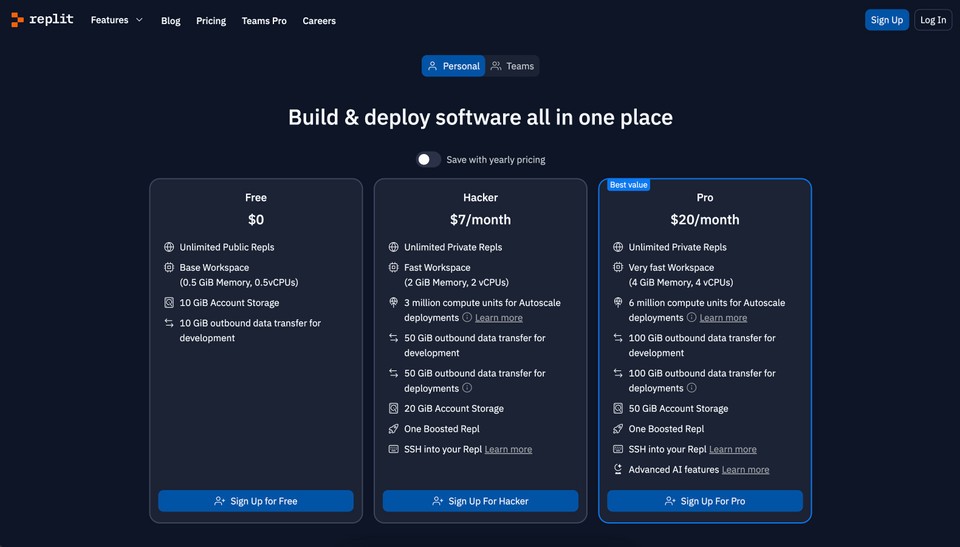The height and width of the screenshot is (547, 960).
Task: Click info icon after Hacker Autoscale deployments
Action: click(x=467, y=317)
